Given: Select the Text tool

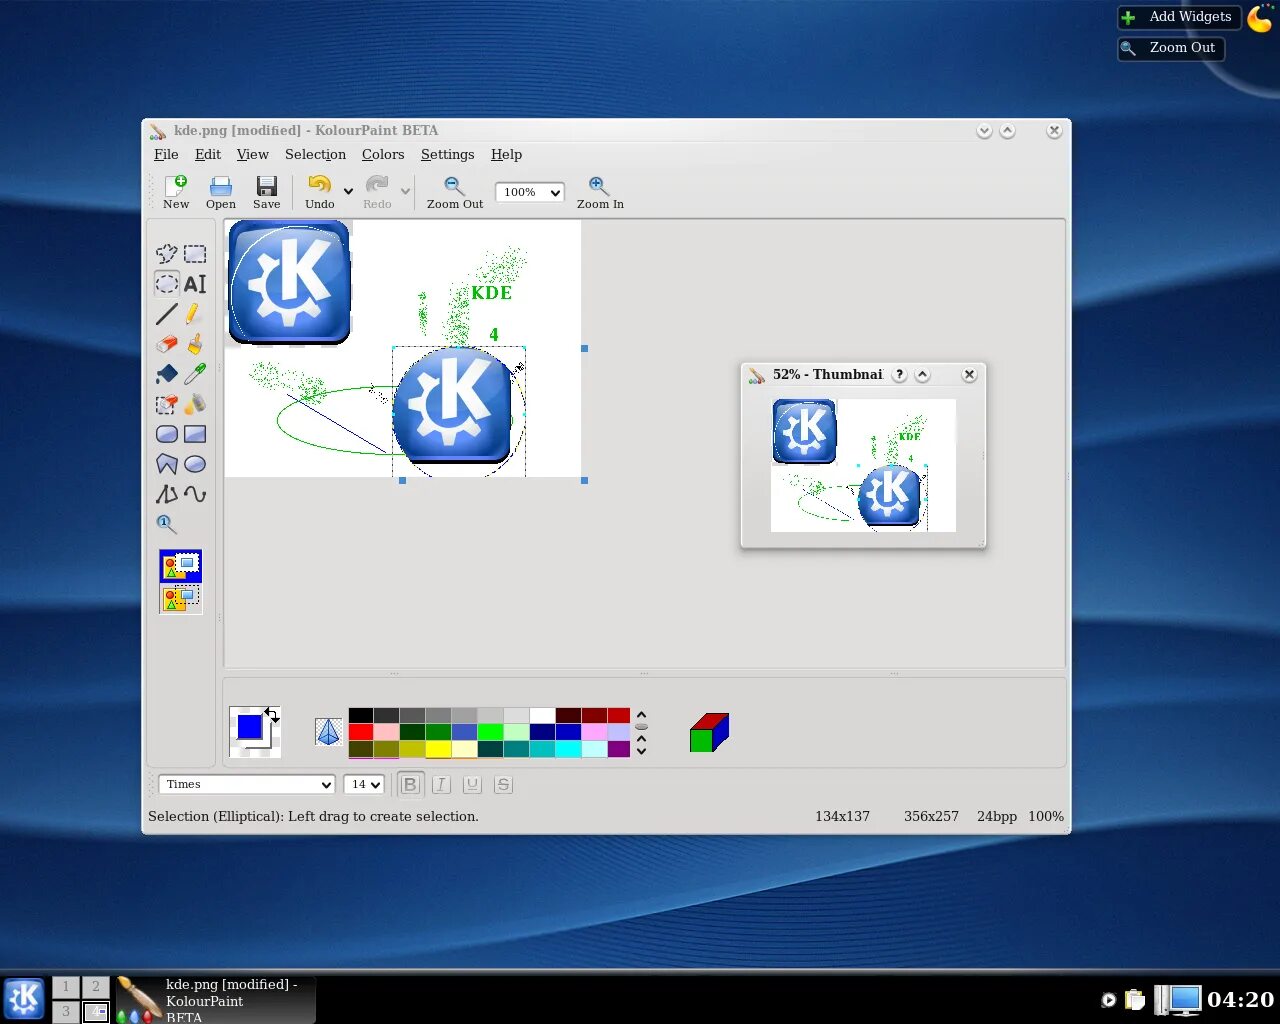Looking at the screenshot, I should 195,284.
